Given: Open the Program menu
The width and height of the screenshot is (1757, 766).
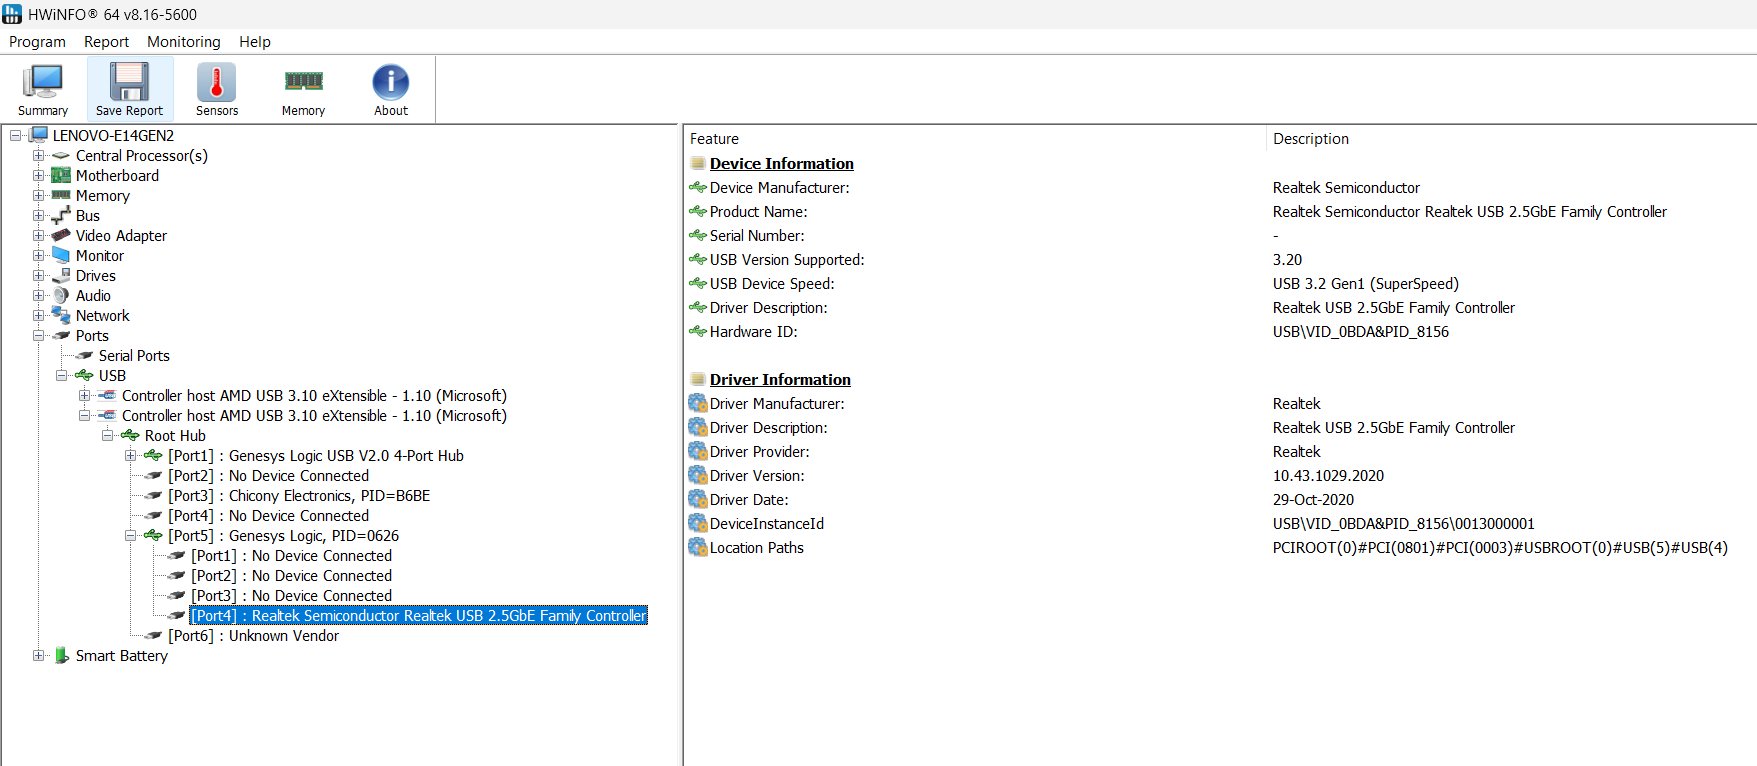Looking at the screenshot, I should 37,42.
